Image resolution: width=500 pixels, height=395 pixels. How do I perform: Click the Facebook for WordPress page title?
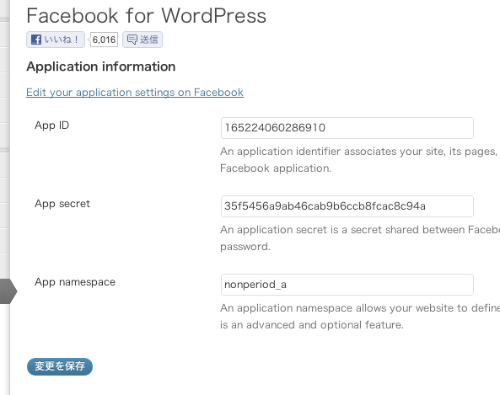[x=146, y=16]
